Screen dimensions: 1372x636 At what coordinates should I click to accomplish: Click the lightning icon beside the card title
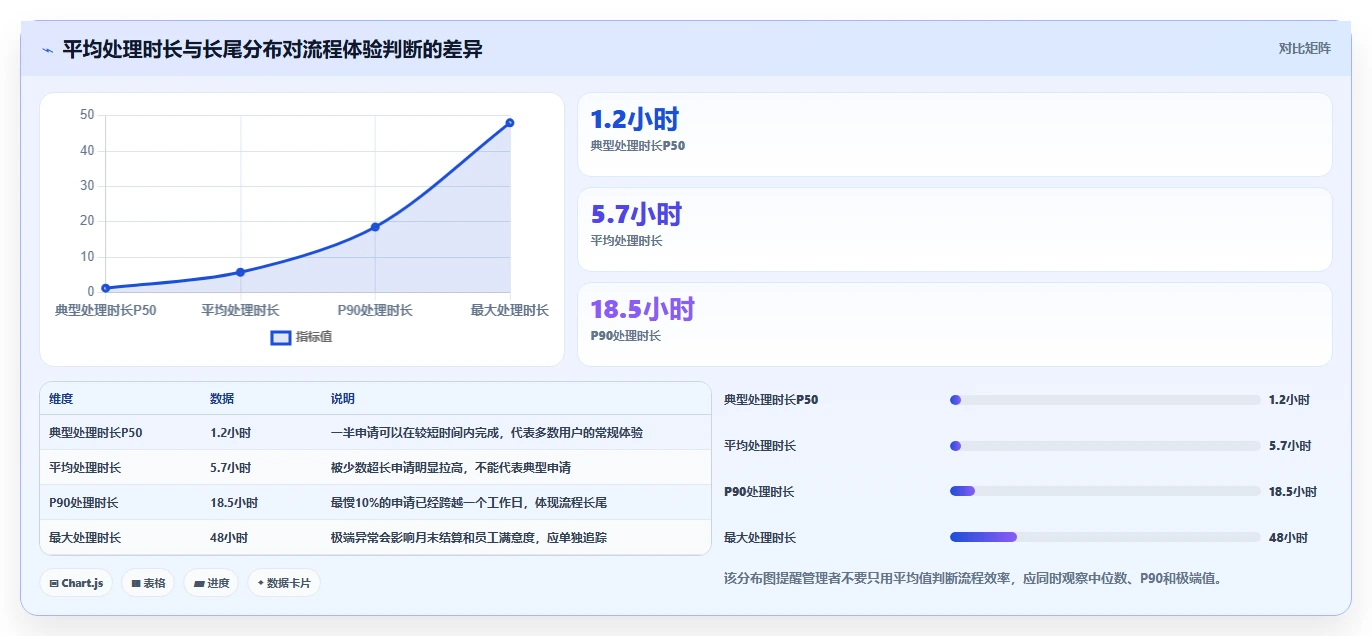pyautogui.click(x=48, y=49)
